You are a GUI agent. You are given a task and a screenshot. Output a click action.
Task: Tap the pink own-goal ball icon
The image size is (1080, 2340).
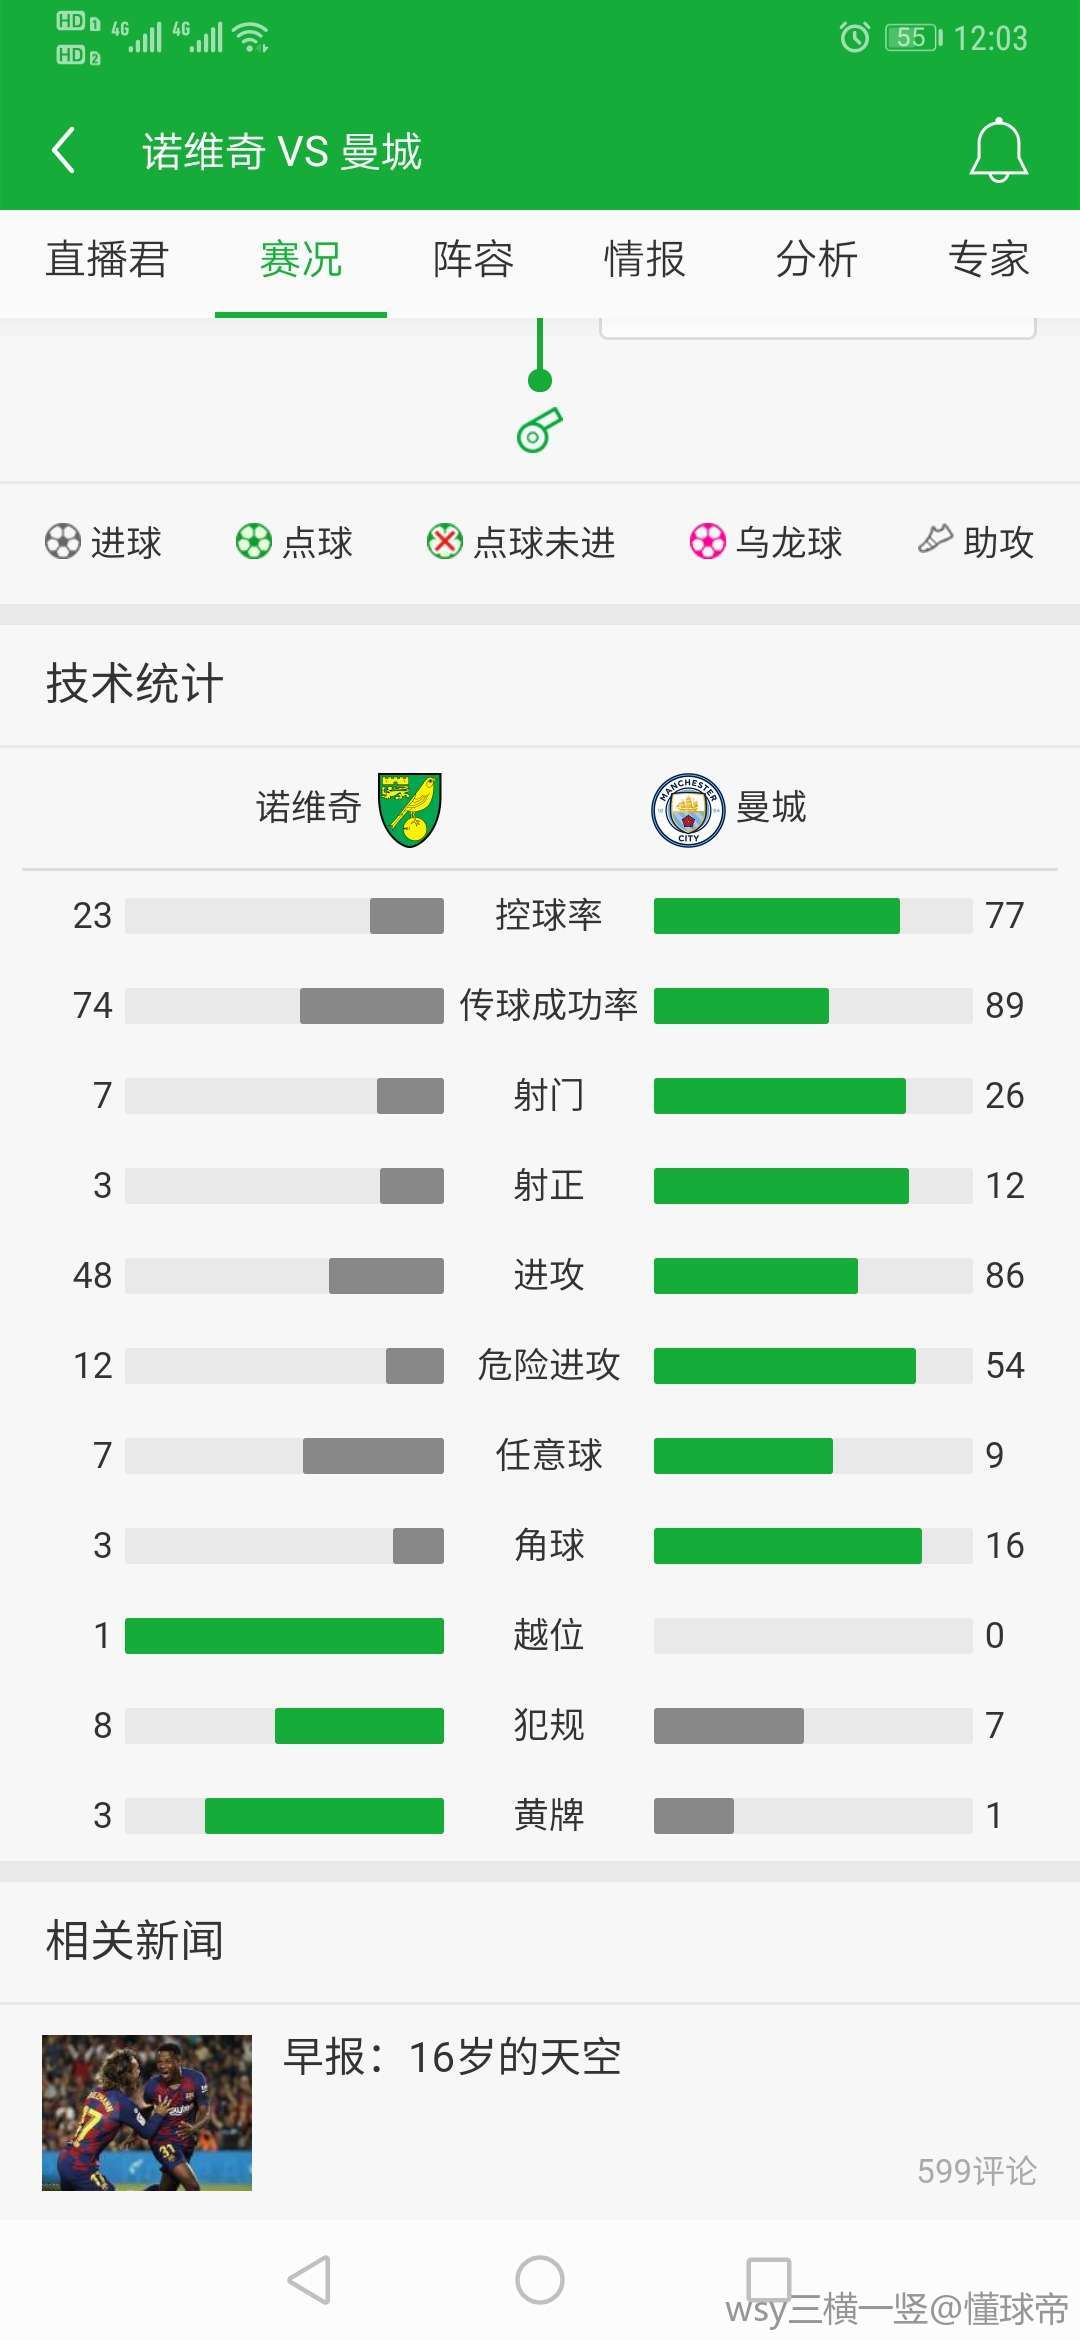(708, 542)
